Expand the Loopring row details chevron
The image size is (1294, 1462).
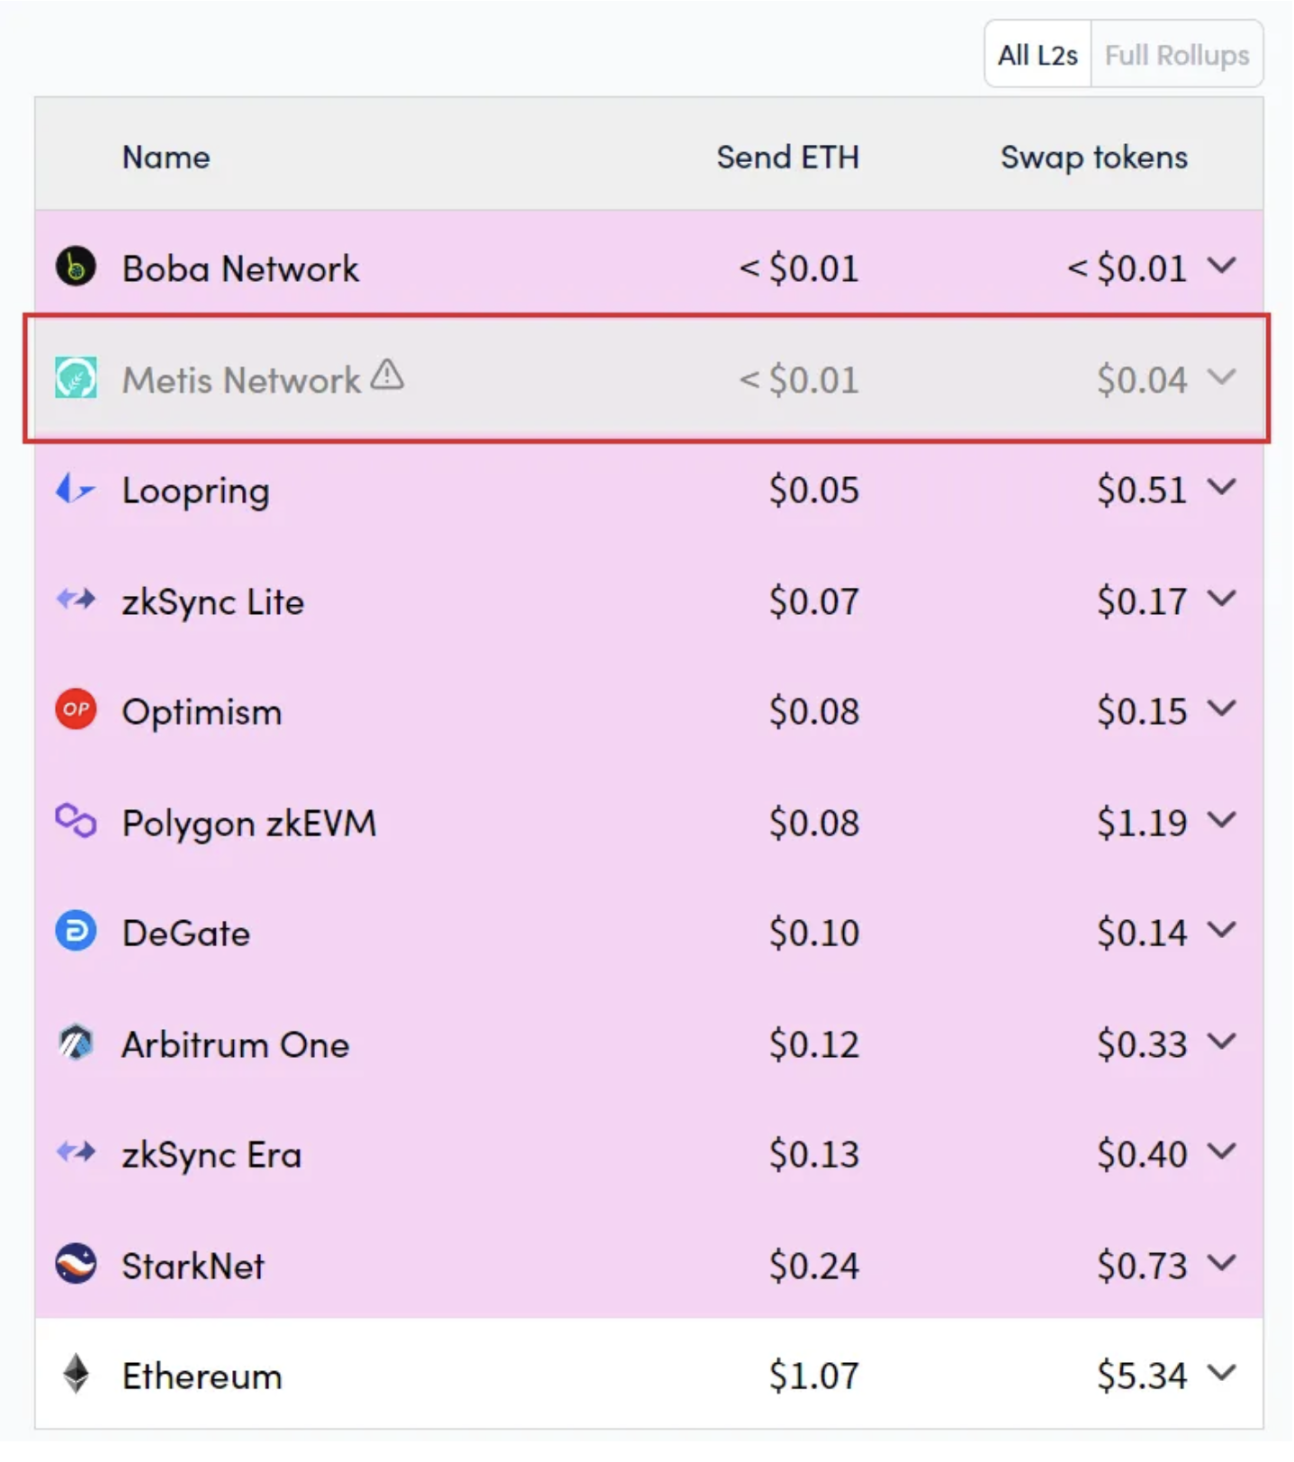1222,487
